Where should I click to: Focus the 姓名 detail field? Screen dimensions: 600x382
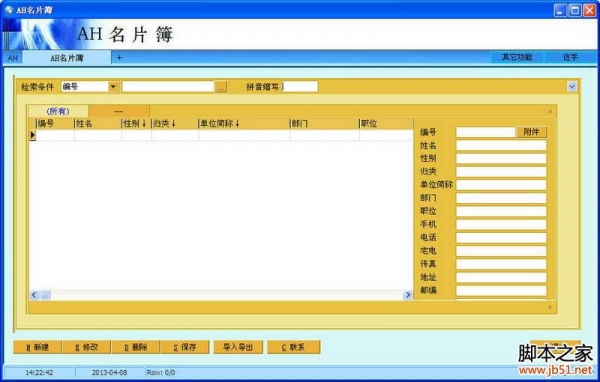pyautogui.click(x=501, y=145)
